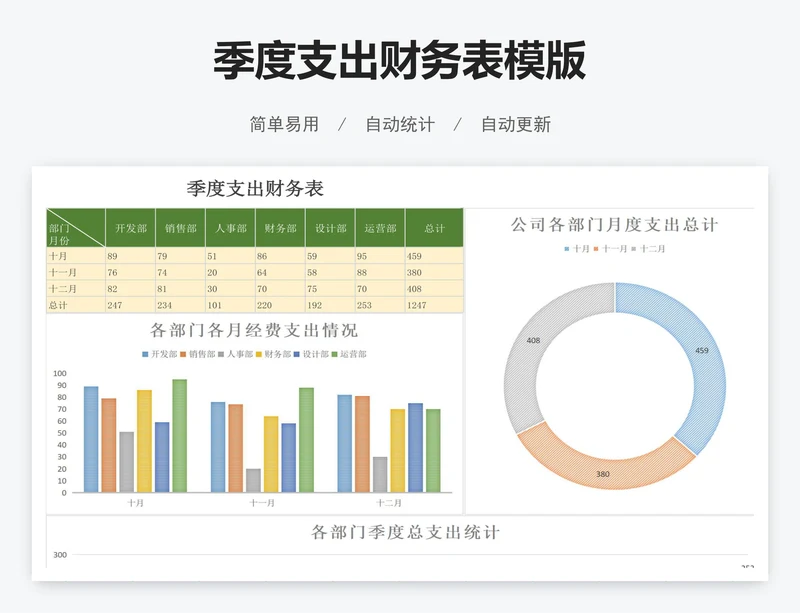Viewport: 800px width, 613px height.
Task: Click table cell 64 for 十一月 财务部
Action: click(x=281, y=273)
